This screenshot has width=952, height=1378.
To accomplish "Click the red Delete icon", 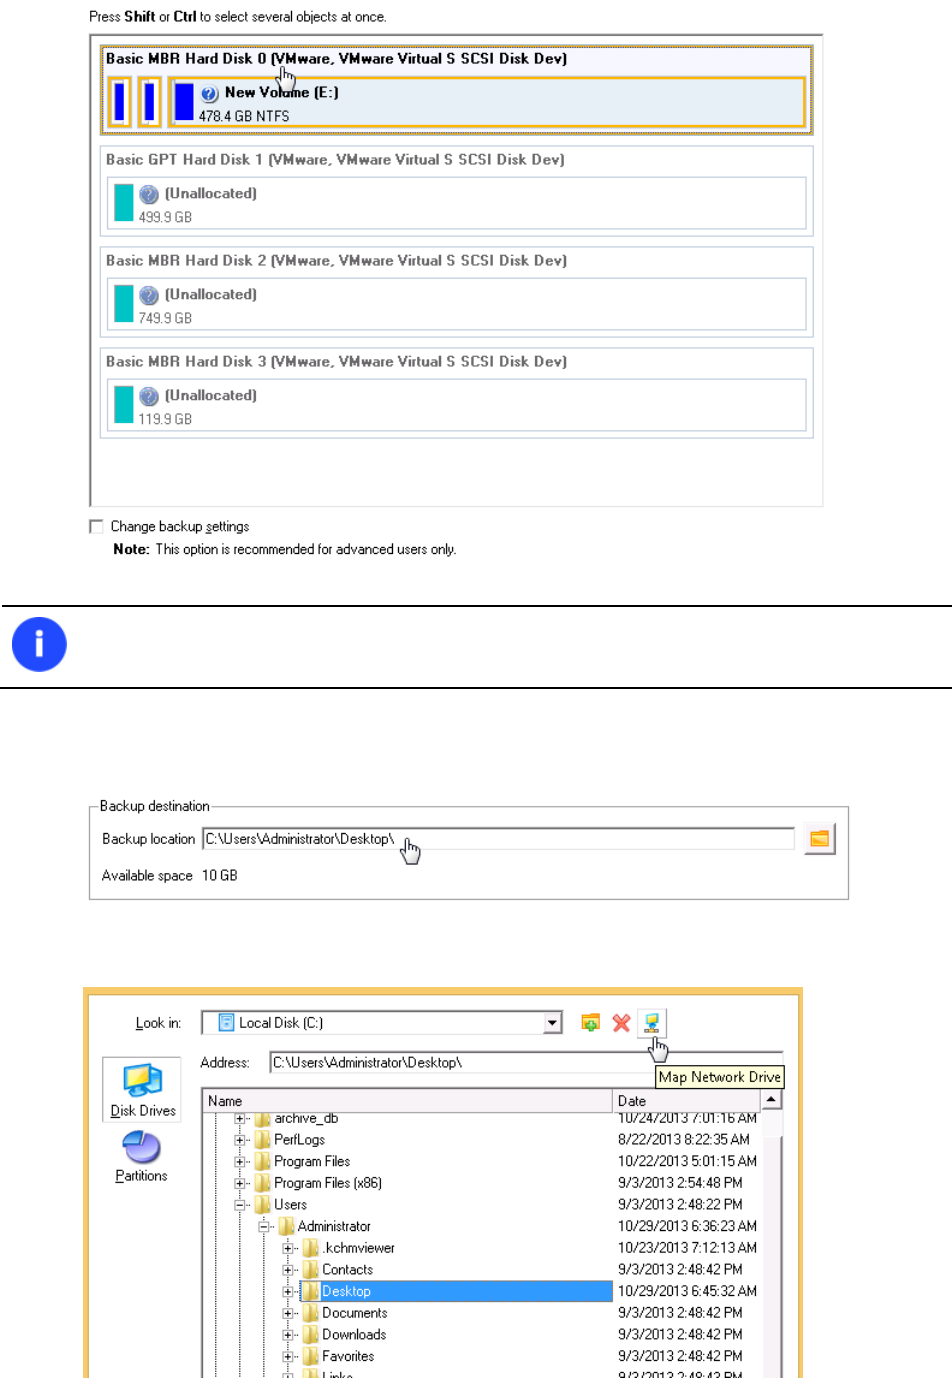I will tap(621, 1023).
